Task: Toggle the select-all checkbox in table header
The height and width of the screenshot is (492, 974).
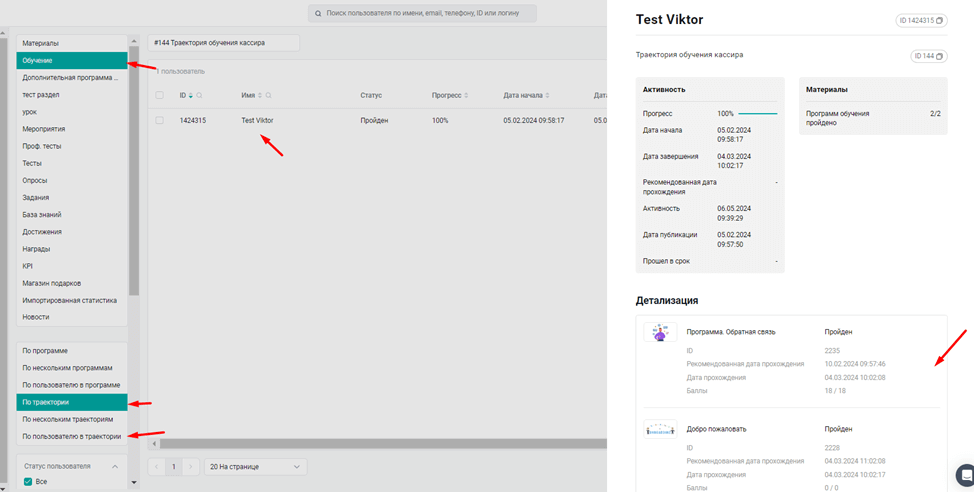Action: (160, 96)
